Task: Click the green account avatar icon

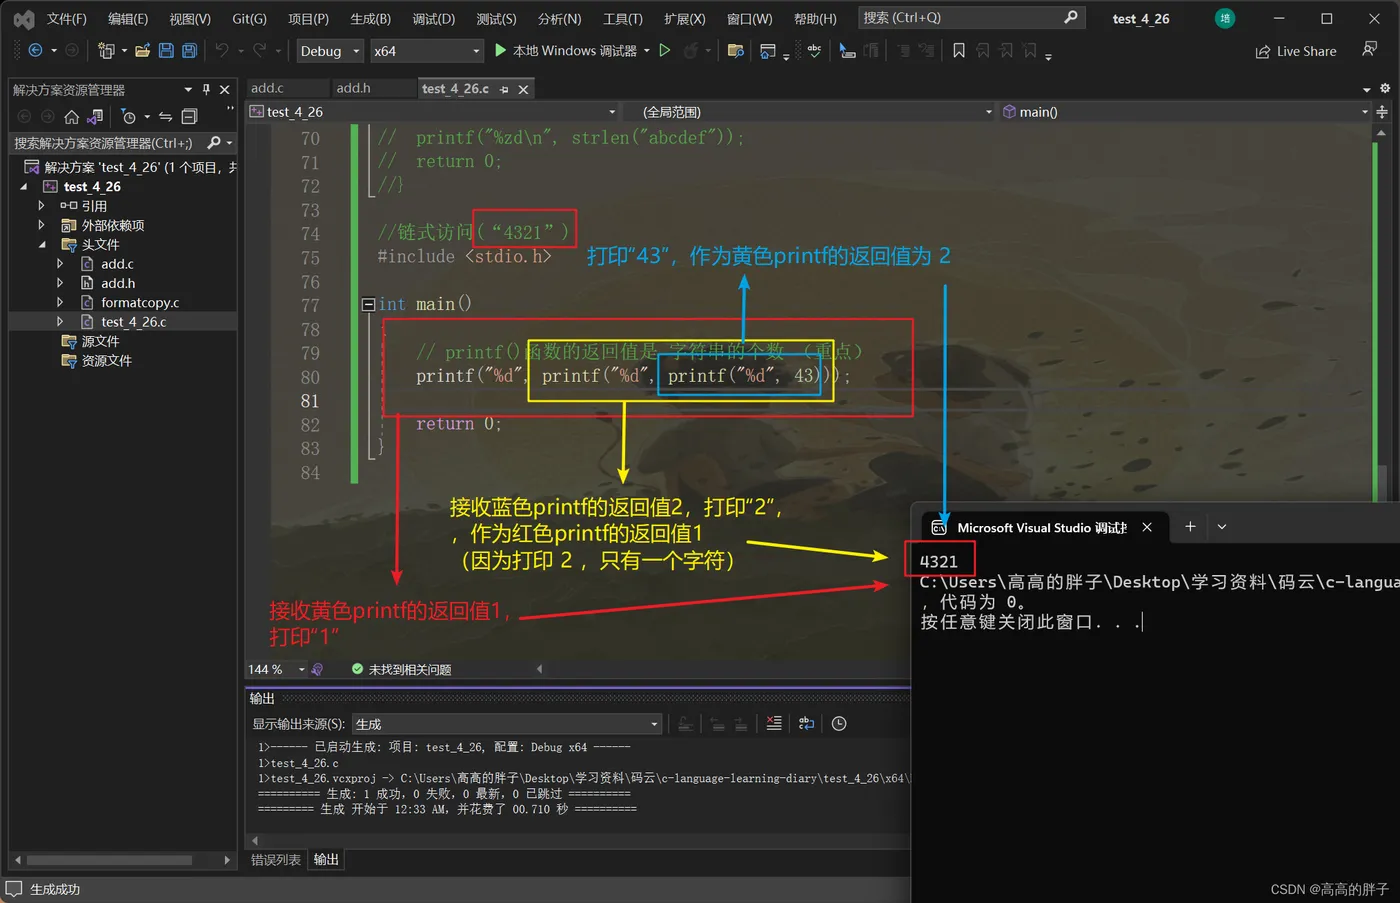Action: [x=1224, y=18]
